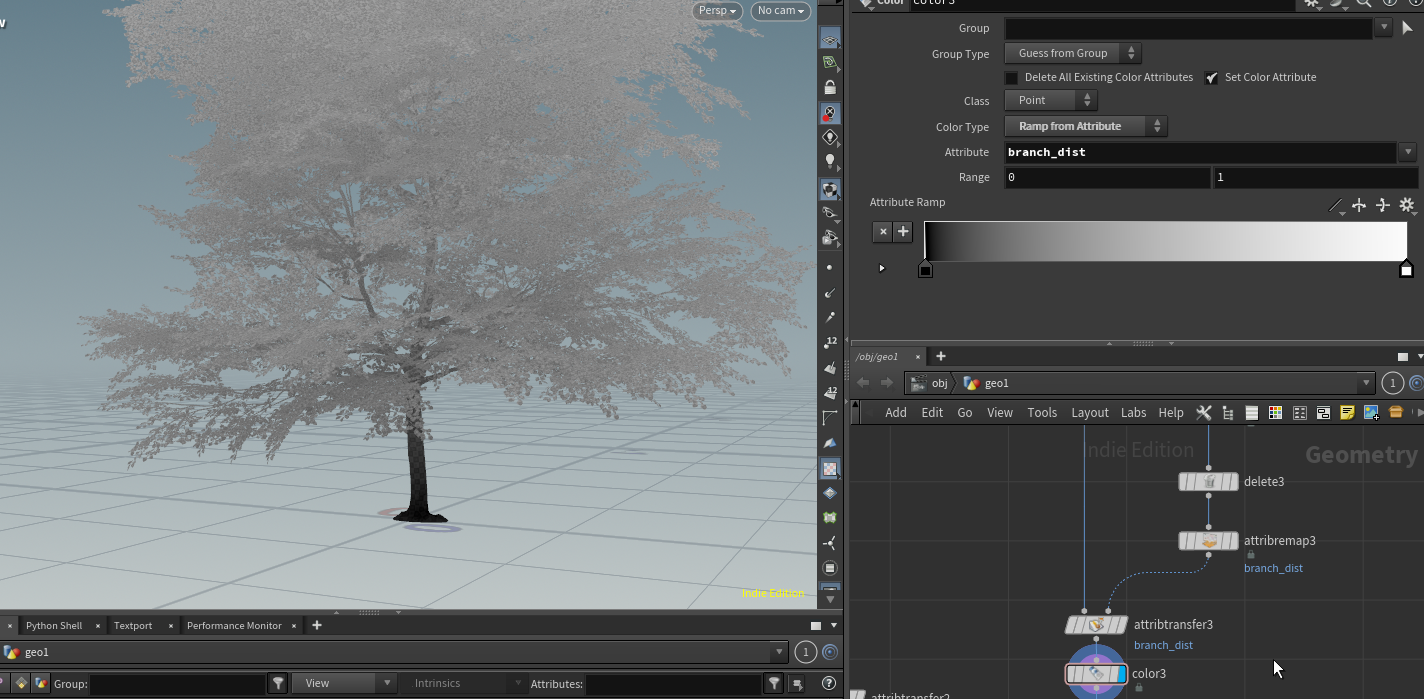Viewport: 1424px width, 699px height.
Task: Click the color palette icon in network toolbar
Action: (x=1275, y=413)
